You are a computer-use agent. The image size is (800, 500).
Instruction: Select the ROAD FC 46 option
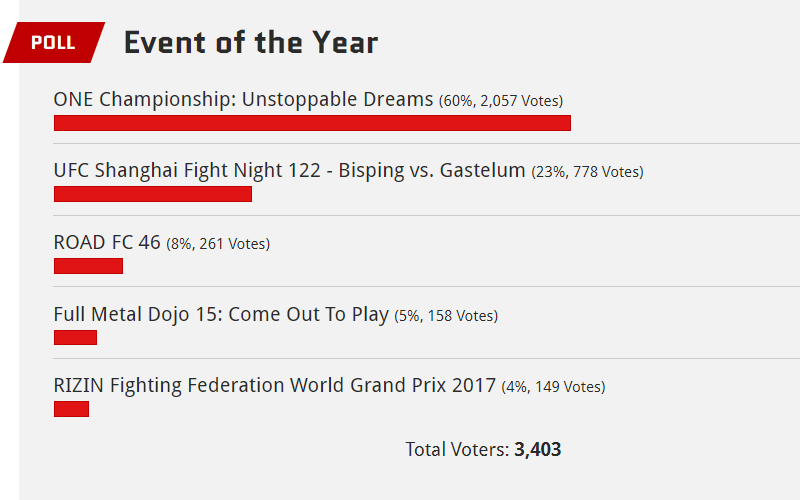[x=107, y=242]
